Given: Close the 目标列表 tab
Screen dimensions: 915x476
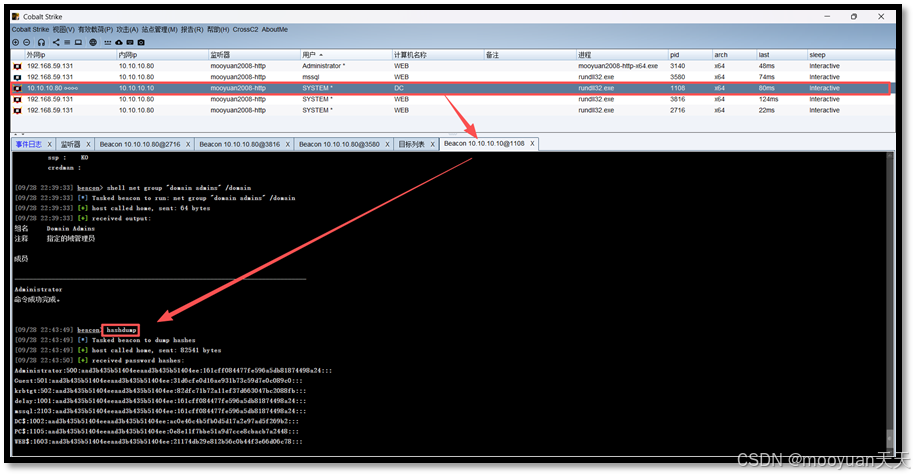Looking at the screenshot, I should 432,145.
